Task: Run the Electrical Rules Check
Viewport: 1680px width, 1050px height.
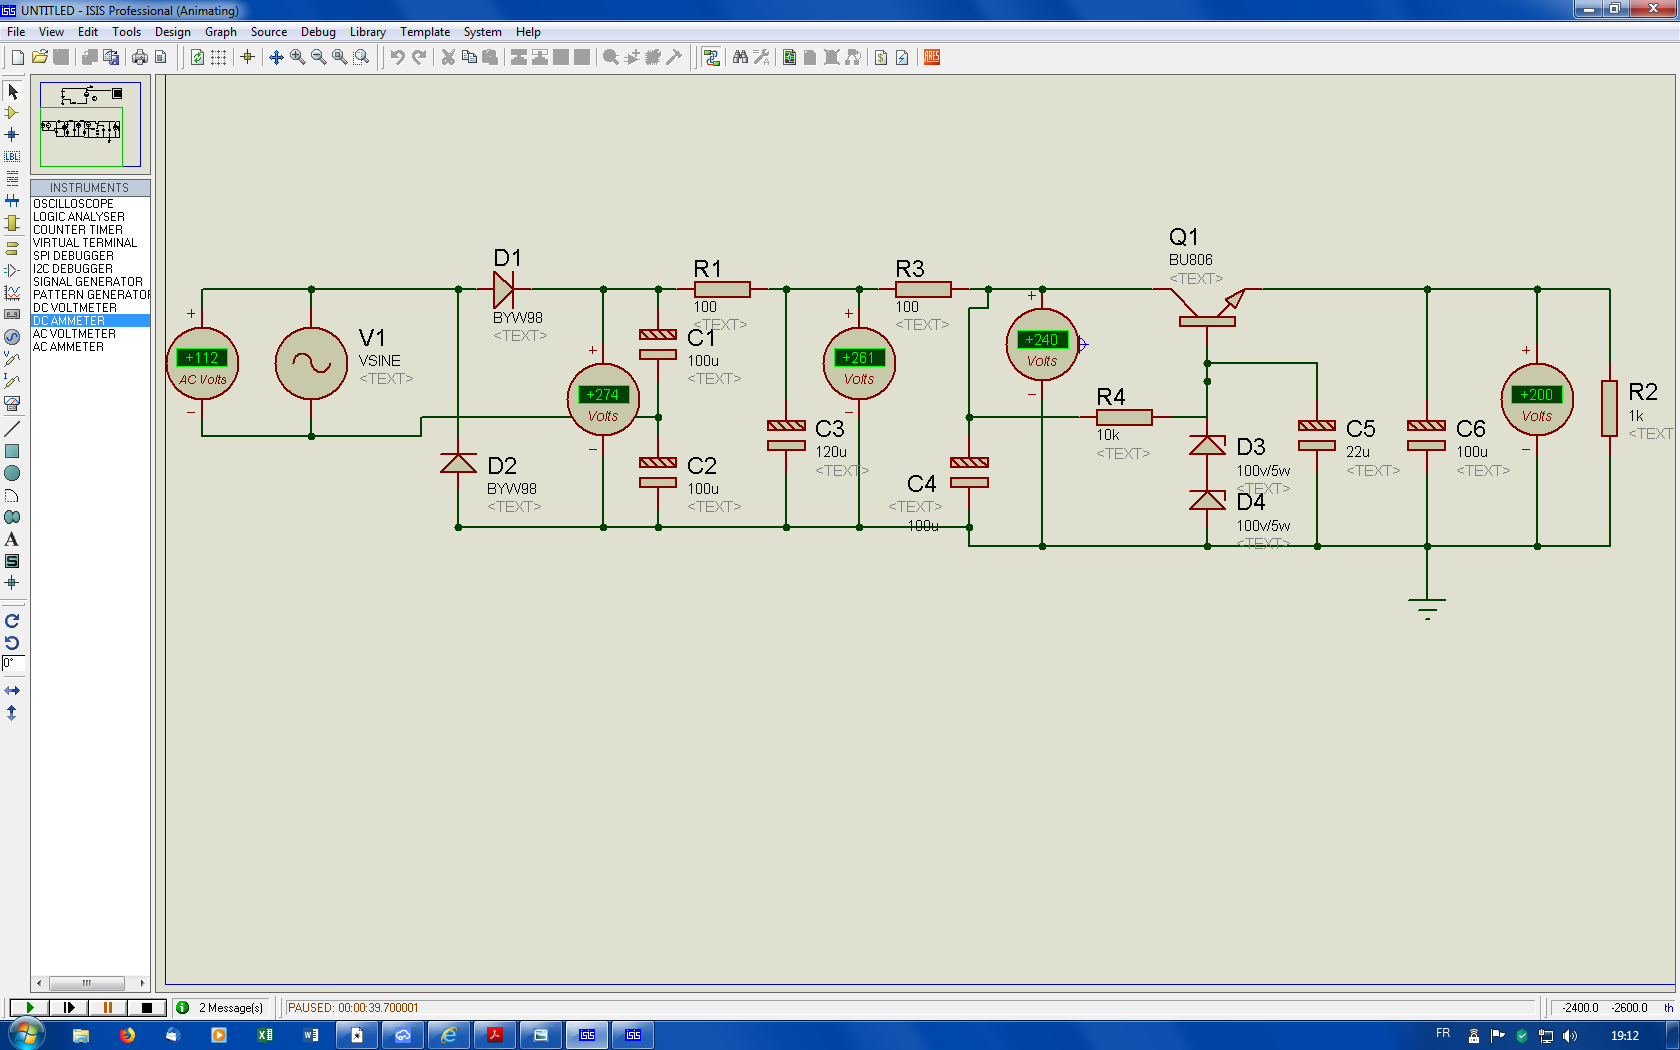Action: (x=902, y=57)
